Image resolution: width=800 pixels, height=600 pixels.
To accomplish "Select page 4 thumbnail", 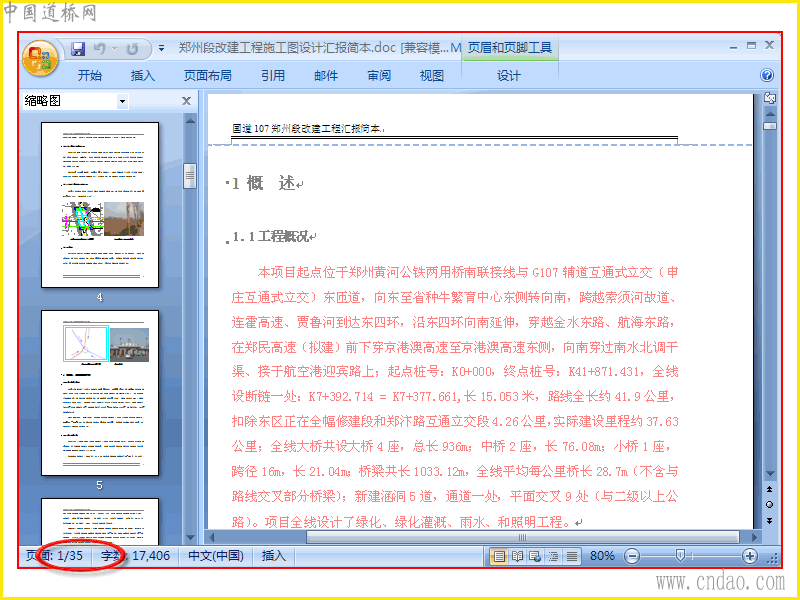I will coord(100,205).
